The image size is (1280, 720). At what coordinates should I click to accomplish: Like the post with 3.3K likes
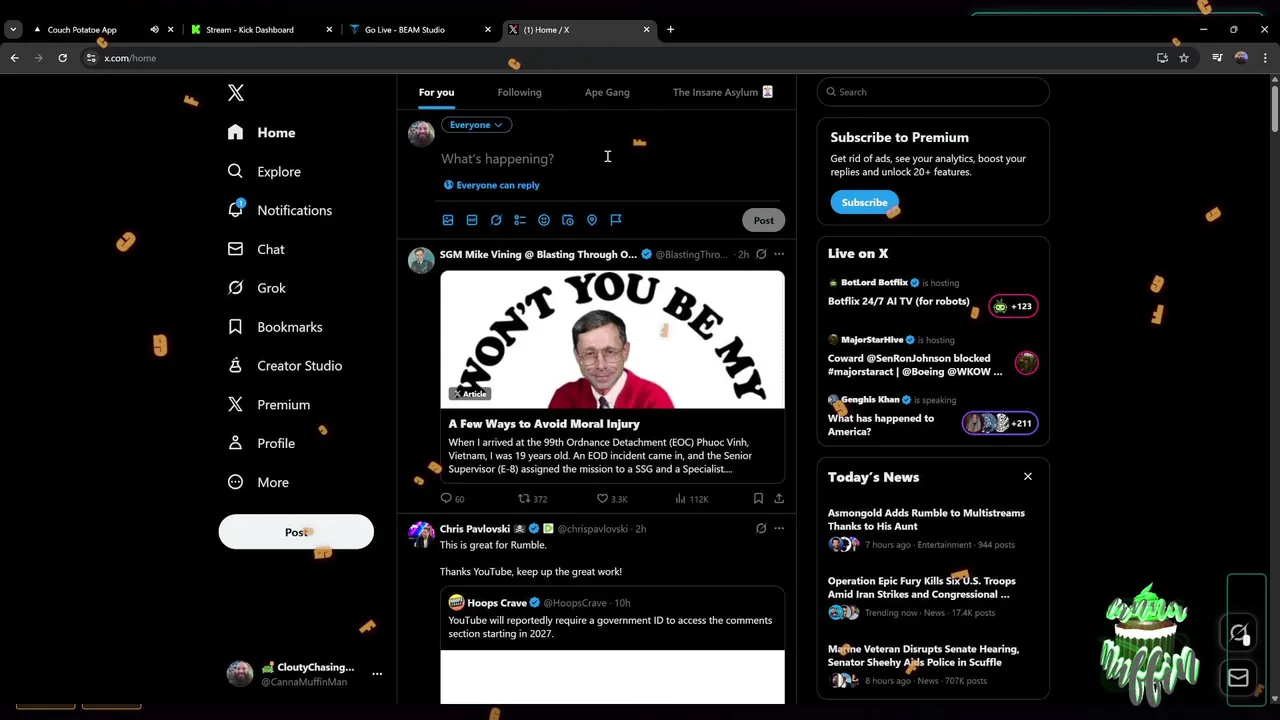[x=612, y=498]
